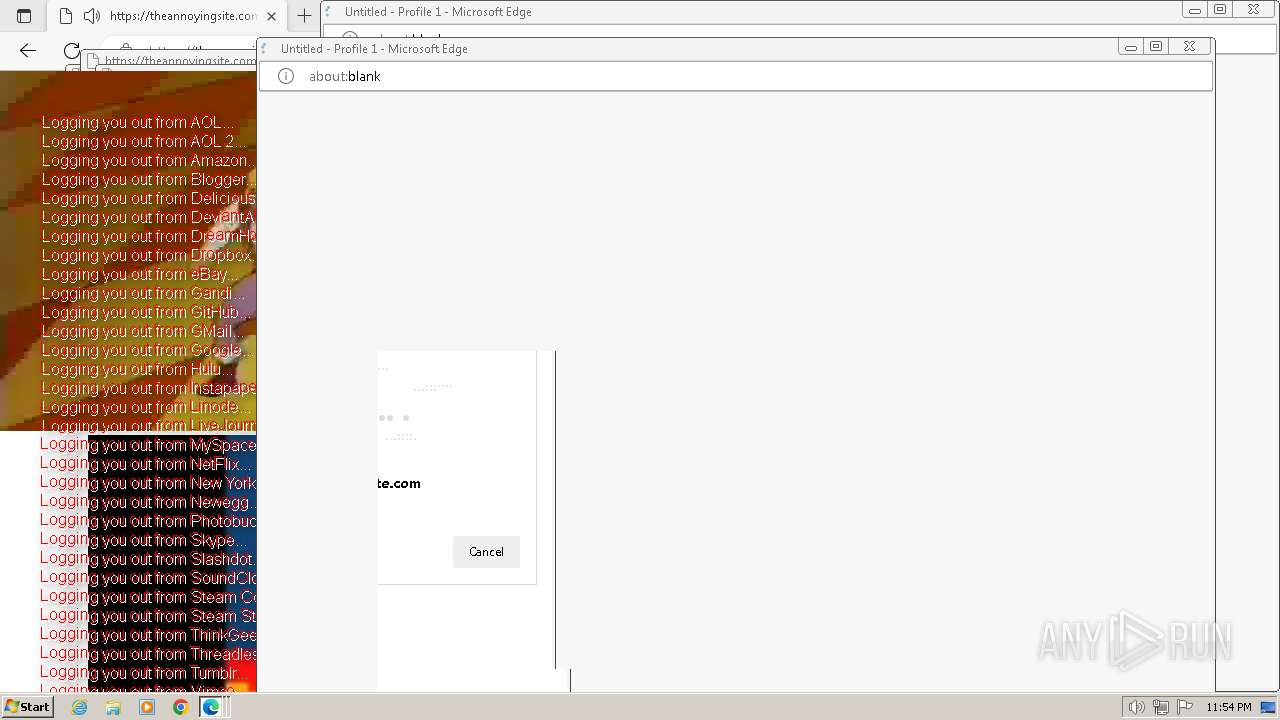Launch Google Chrome from the taskbar
1280x720 pixels.
click(x=180, y=707)
